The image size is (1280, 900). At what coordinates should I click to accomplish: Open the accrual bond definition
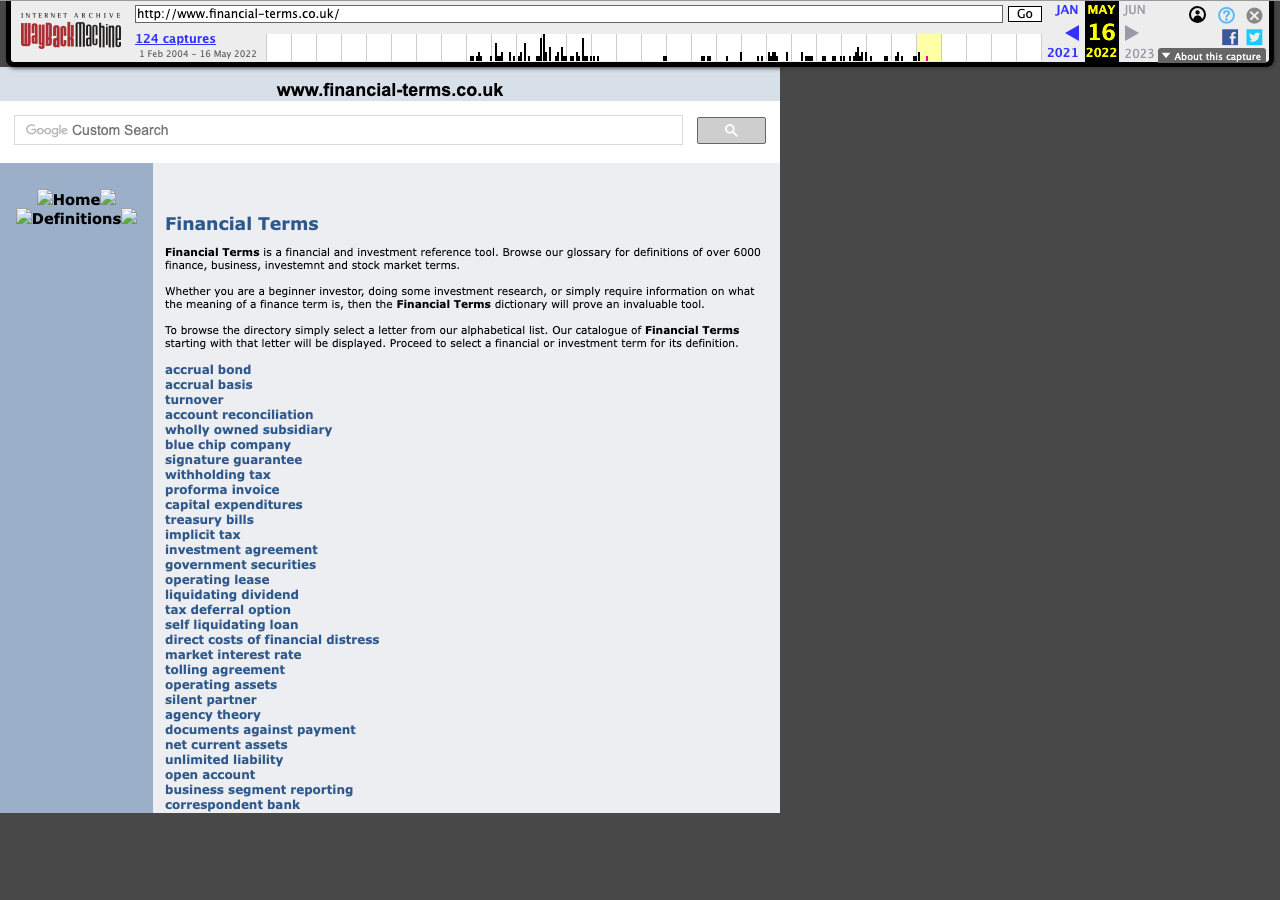208,369
